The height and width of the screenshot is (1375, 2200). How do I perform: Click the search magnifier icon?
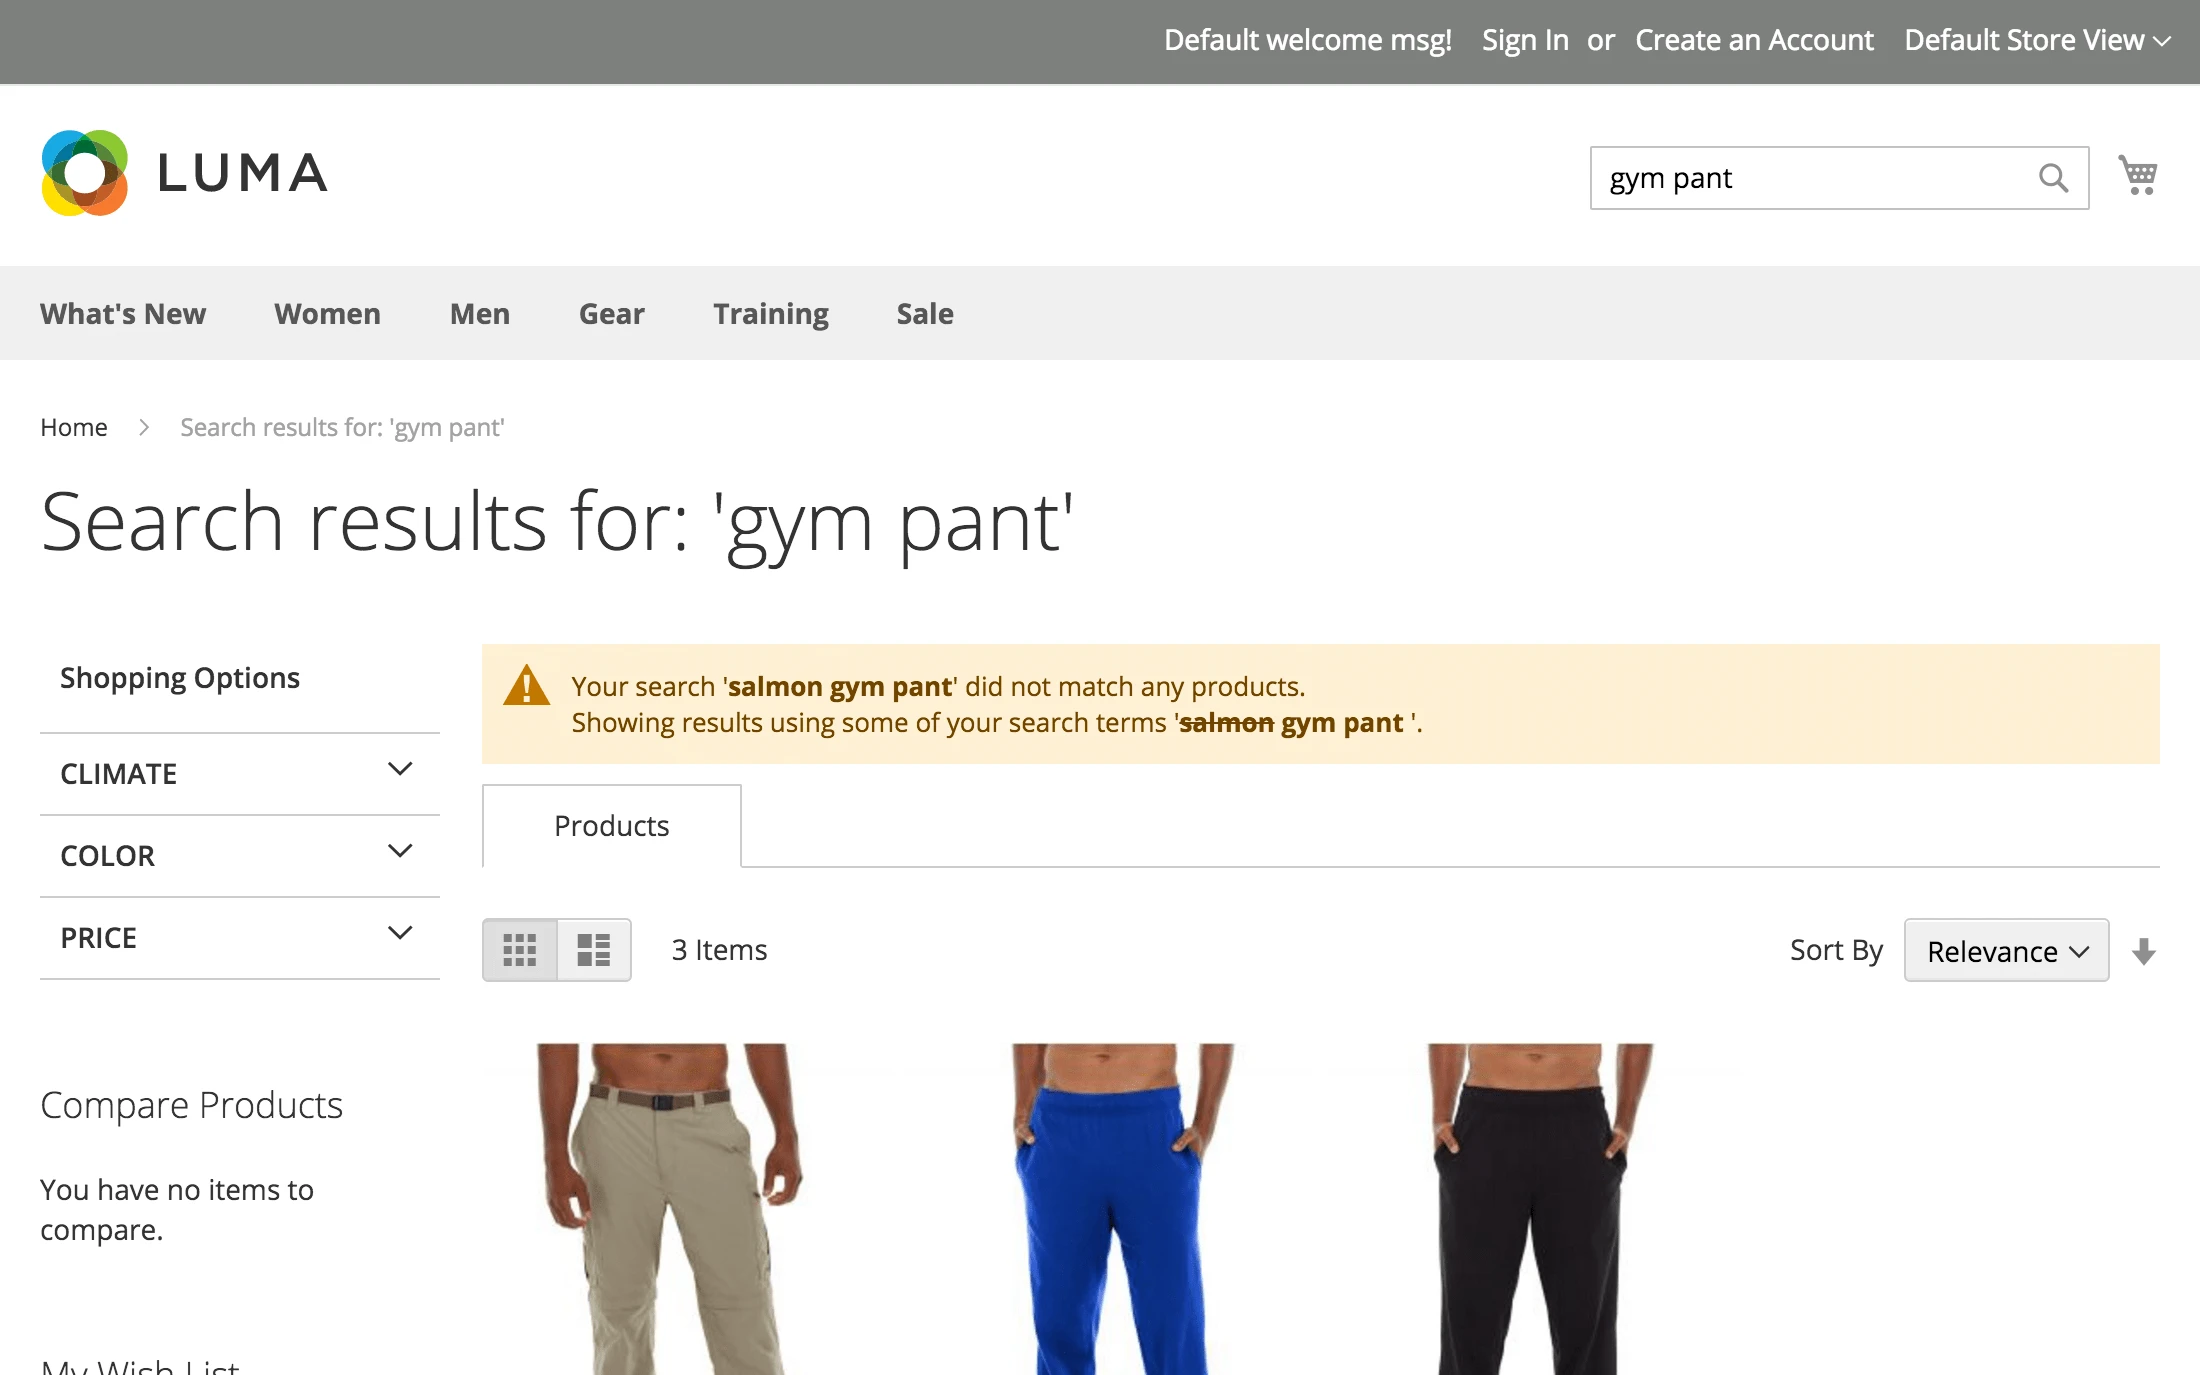tap(2052, 178)
